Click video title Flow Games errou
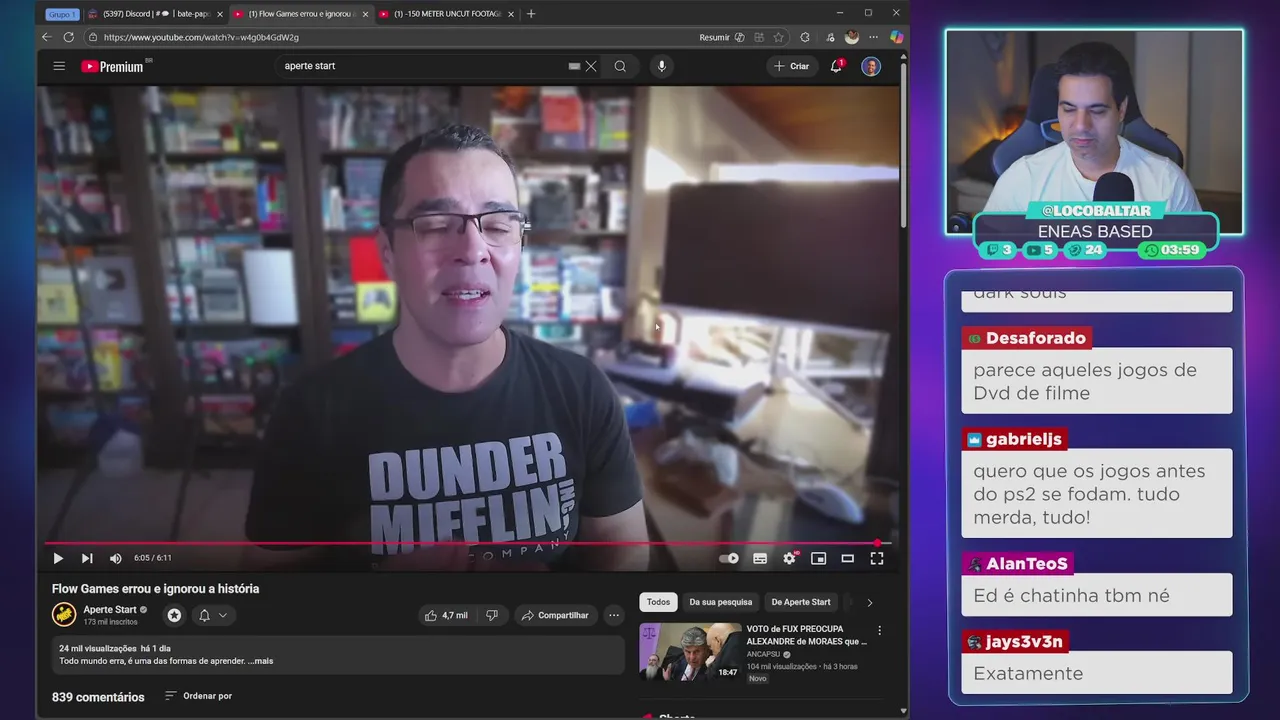This screenshot has height=720, width=1280. (155, 589)
